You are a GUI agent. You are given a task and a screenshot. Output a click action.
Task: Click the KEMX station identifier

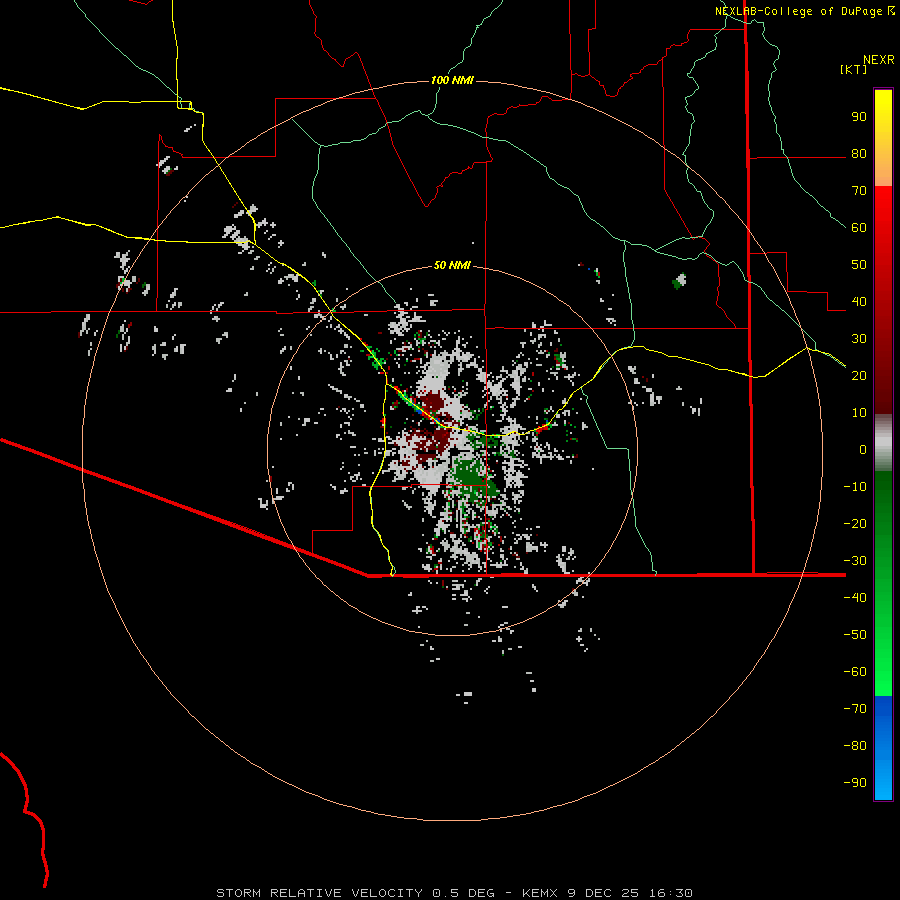pos(540,893)
